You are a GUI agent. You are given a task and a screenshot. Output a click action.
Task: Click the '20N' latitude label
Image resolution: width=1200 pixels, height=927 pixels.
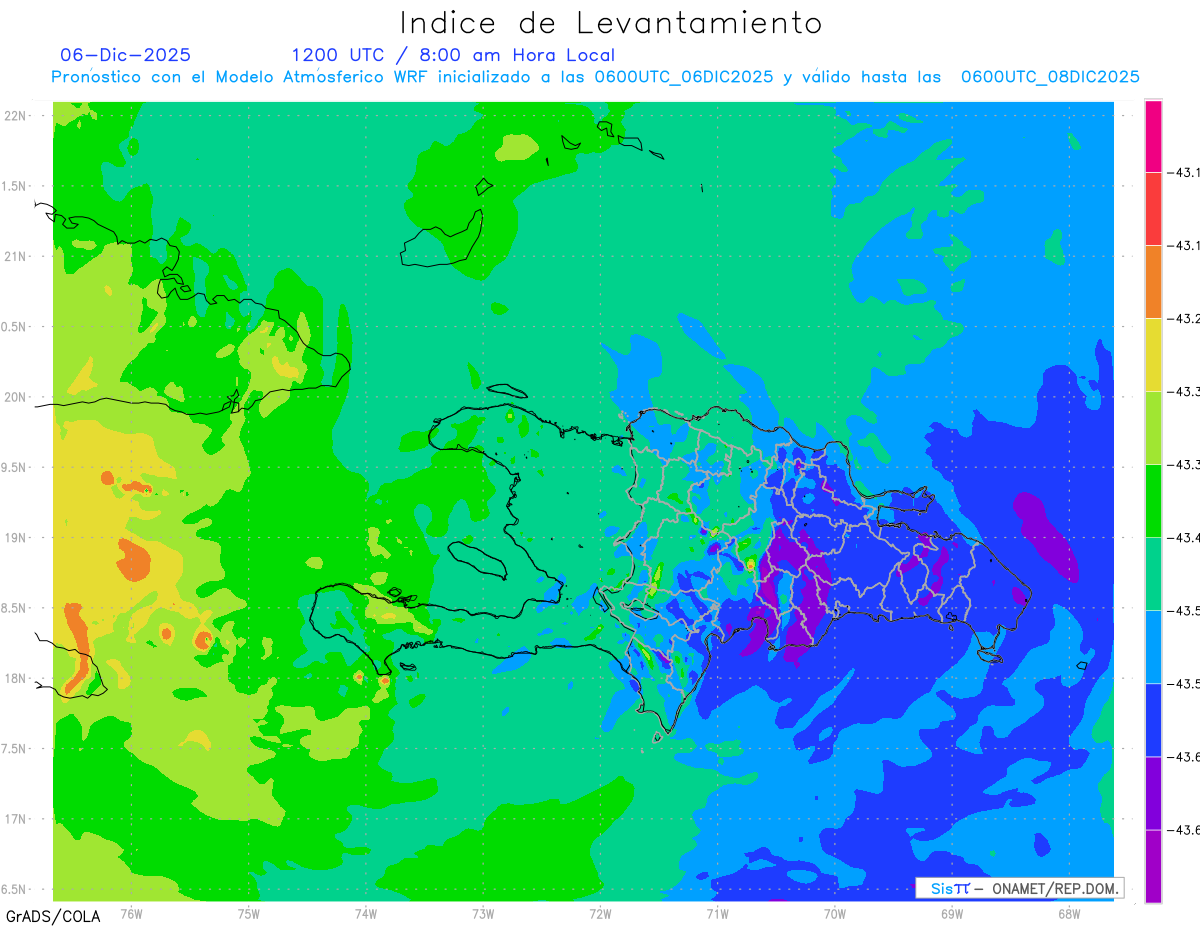(x=17, y=397)
